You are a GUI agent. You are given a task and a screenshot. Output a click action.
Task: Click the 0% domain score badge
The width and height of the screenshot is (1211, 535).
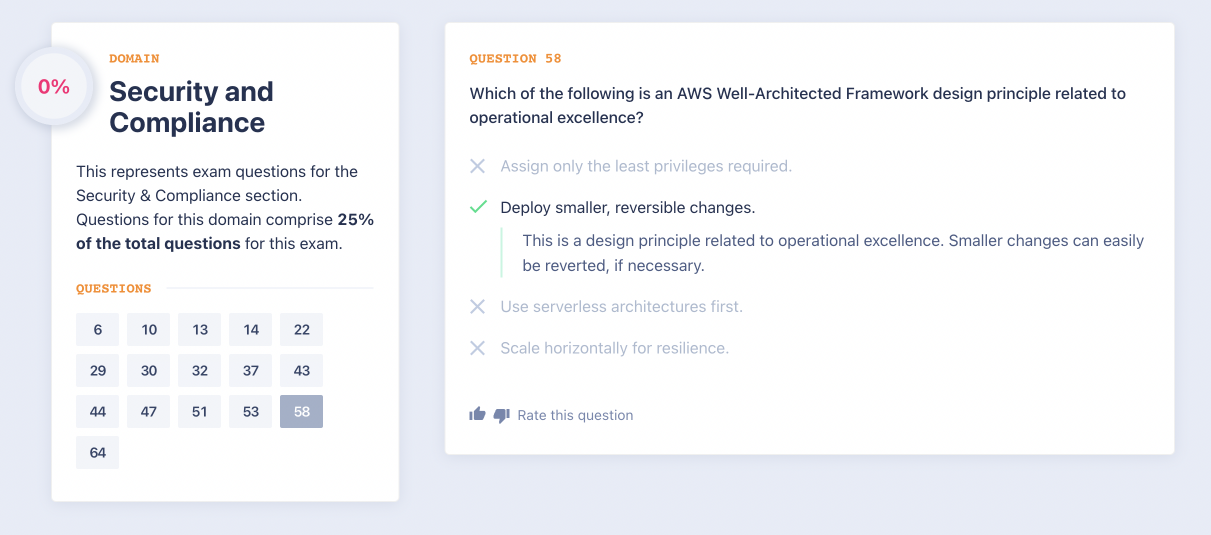pyautogui.click(x=54, y=87)
